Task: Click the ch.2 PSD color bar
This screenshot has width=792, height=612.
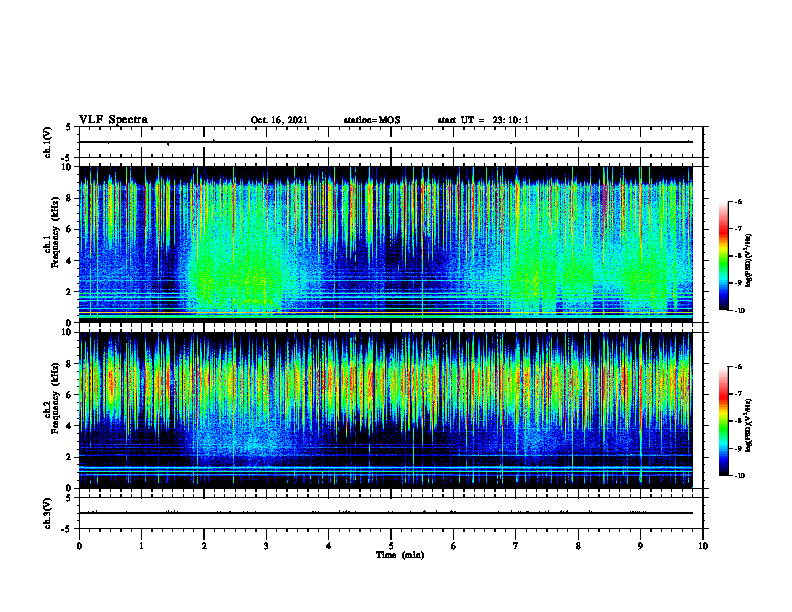Action: [724, 421]
